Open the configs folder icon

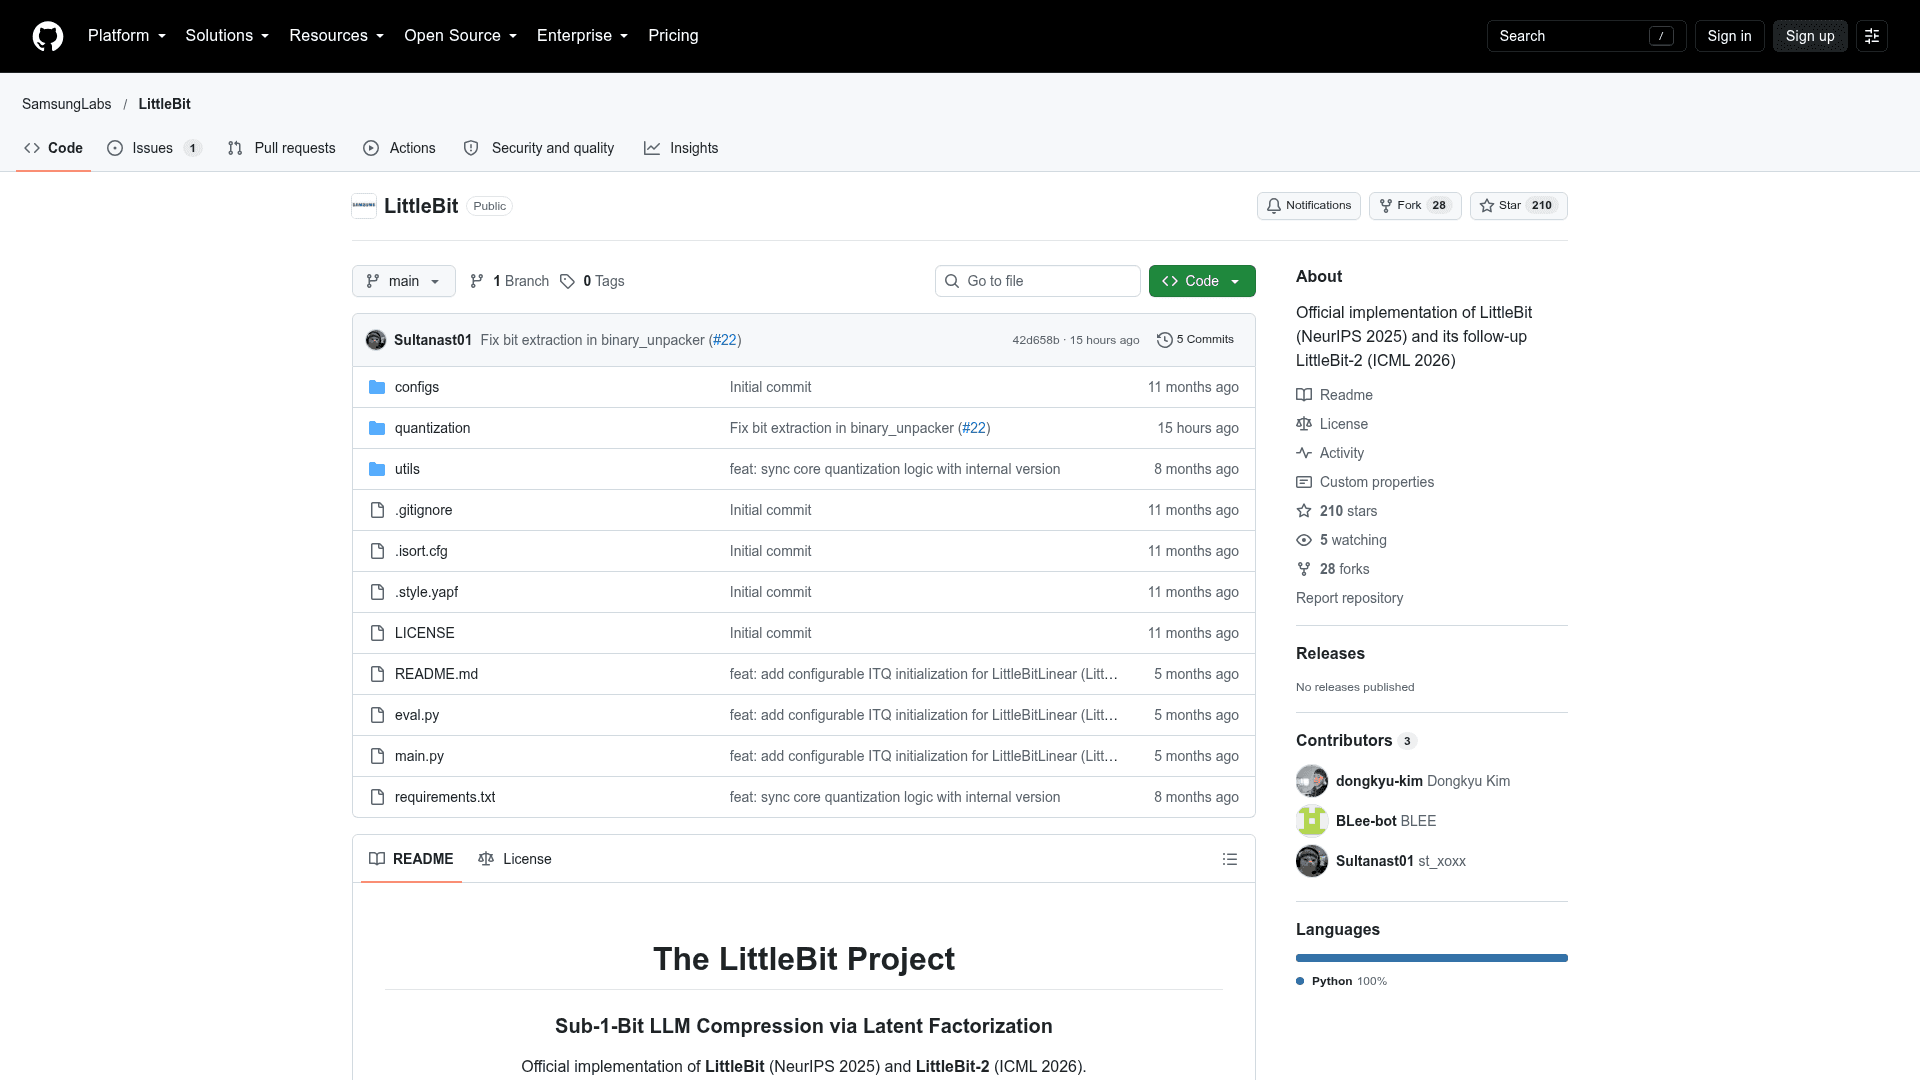point(377,387)
